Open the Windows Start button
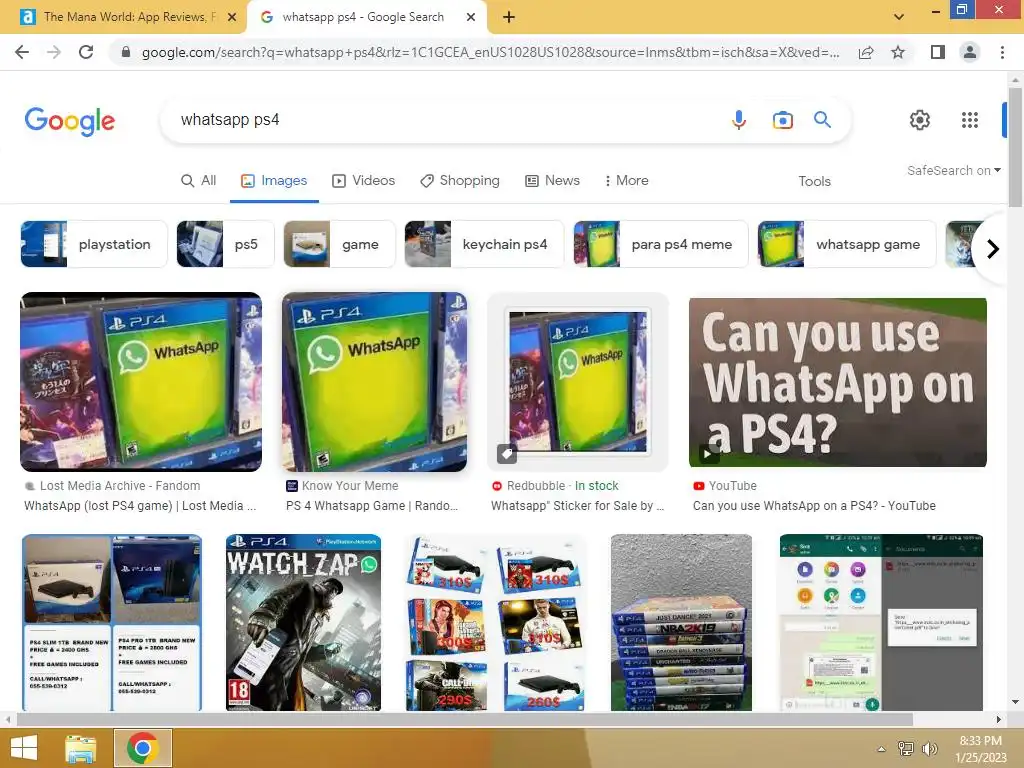Viewport: 1024px width, 768px height. 24,748
